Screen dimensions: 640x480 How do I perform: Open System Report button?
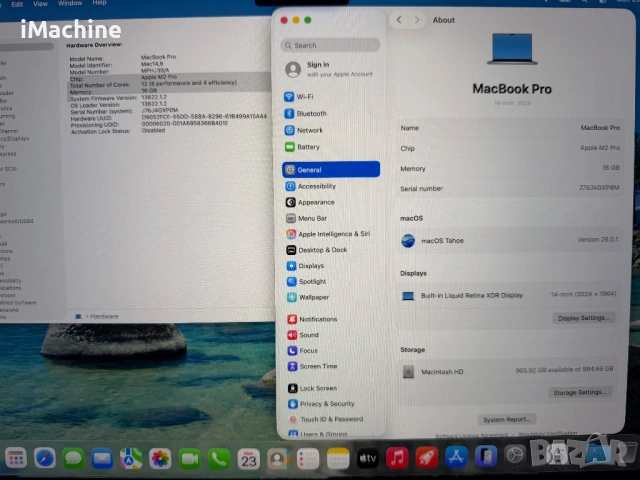click(507, 419)
